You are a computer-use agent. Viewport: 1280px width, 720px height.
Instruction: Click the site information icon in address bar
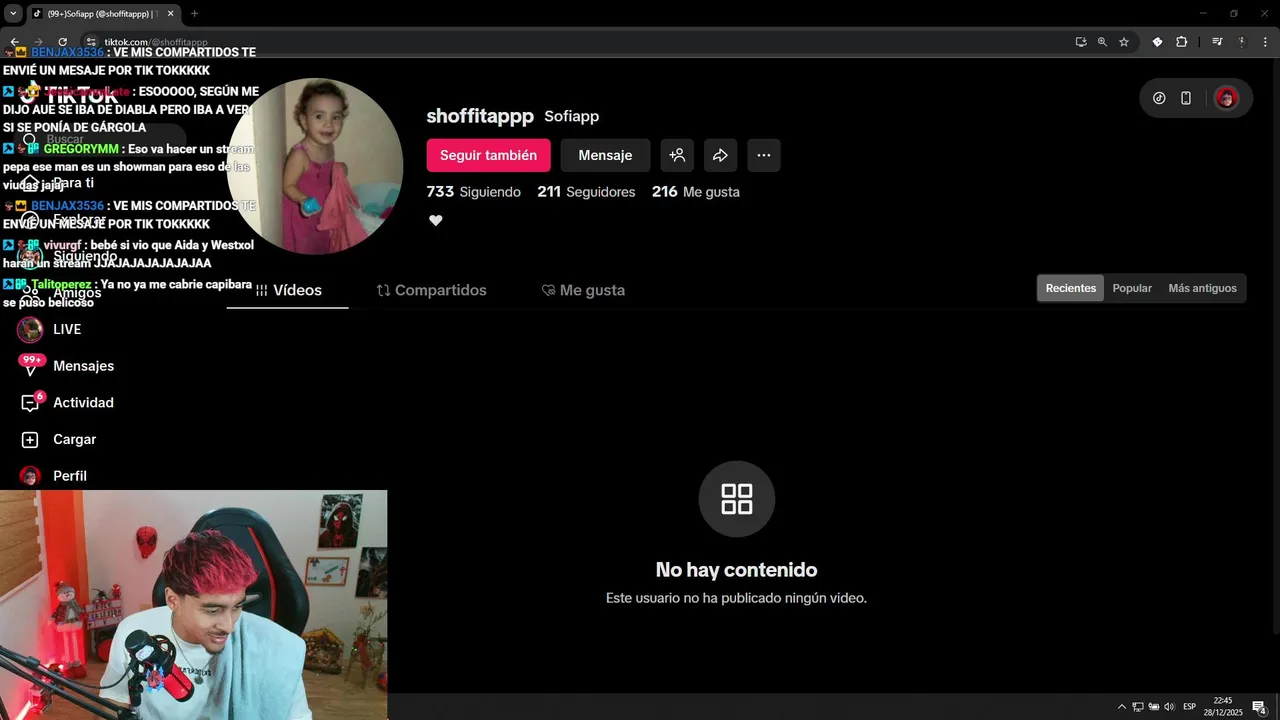[x=91, y=42]
